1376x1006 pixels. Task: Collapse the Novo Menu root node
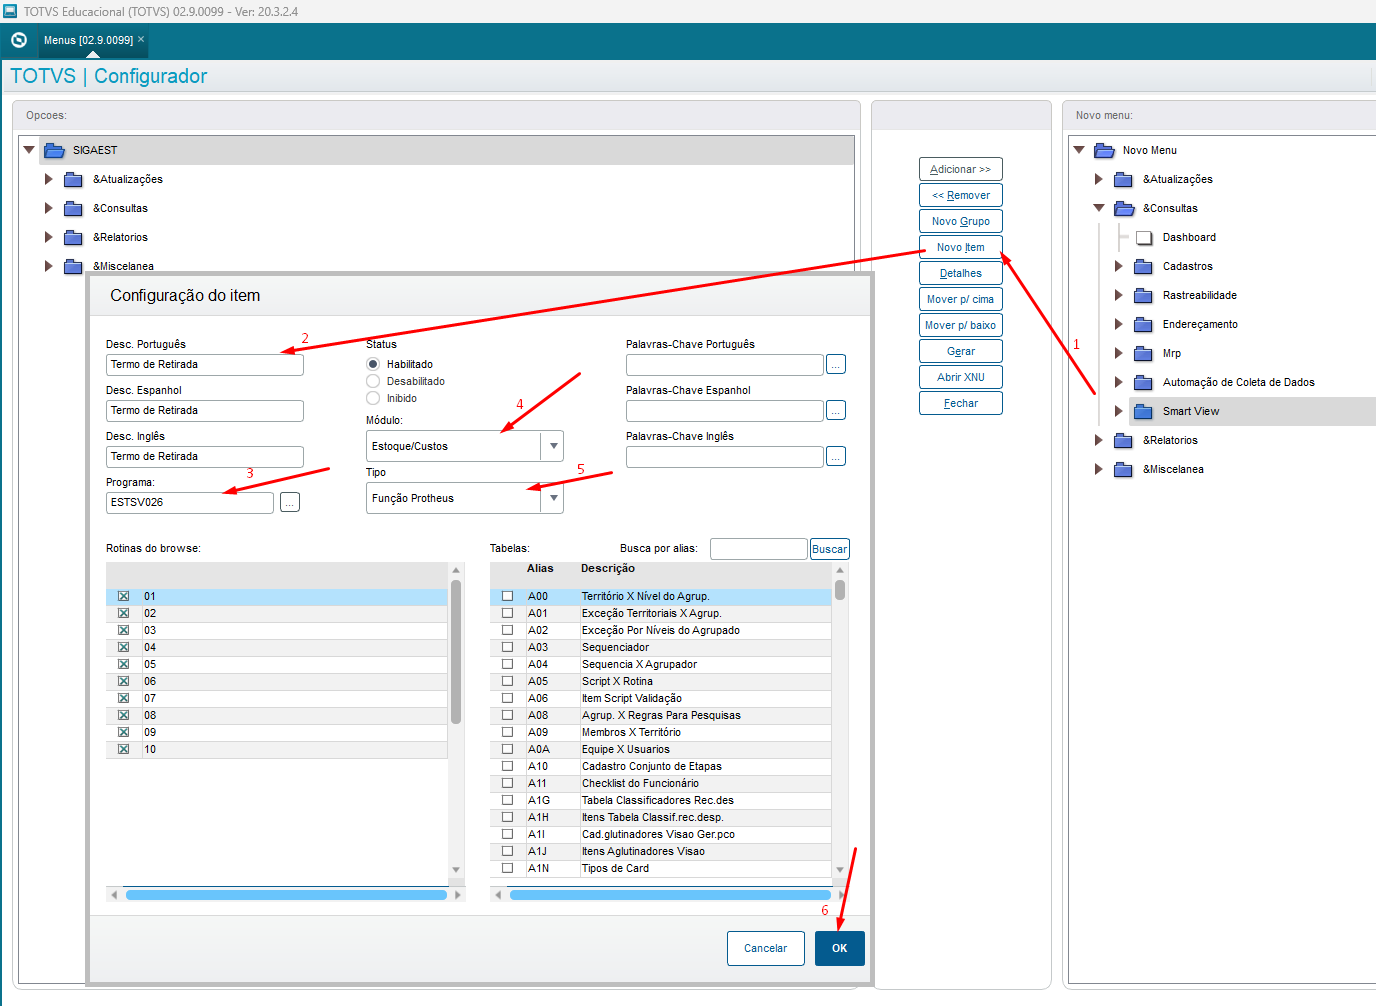point(1079,150)
